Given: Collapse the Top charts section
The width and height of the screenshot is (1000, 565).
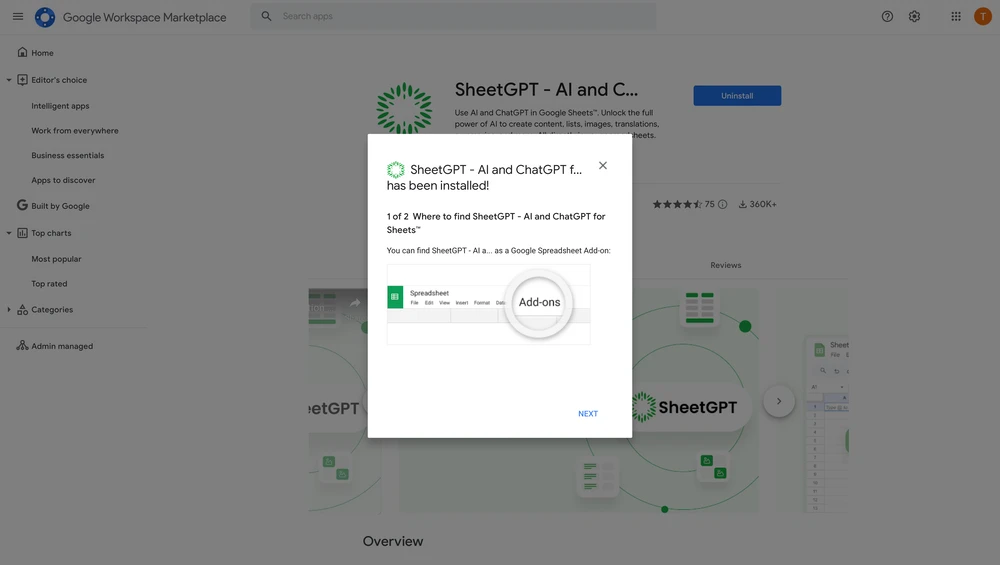Looking at the screenshot, I should (x=9, y=233).
